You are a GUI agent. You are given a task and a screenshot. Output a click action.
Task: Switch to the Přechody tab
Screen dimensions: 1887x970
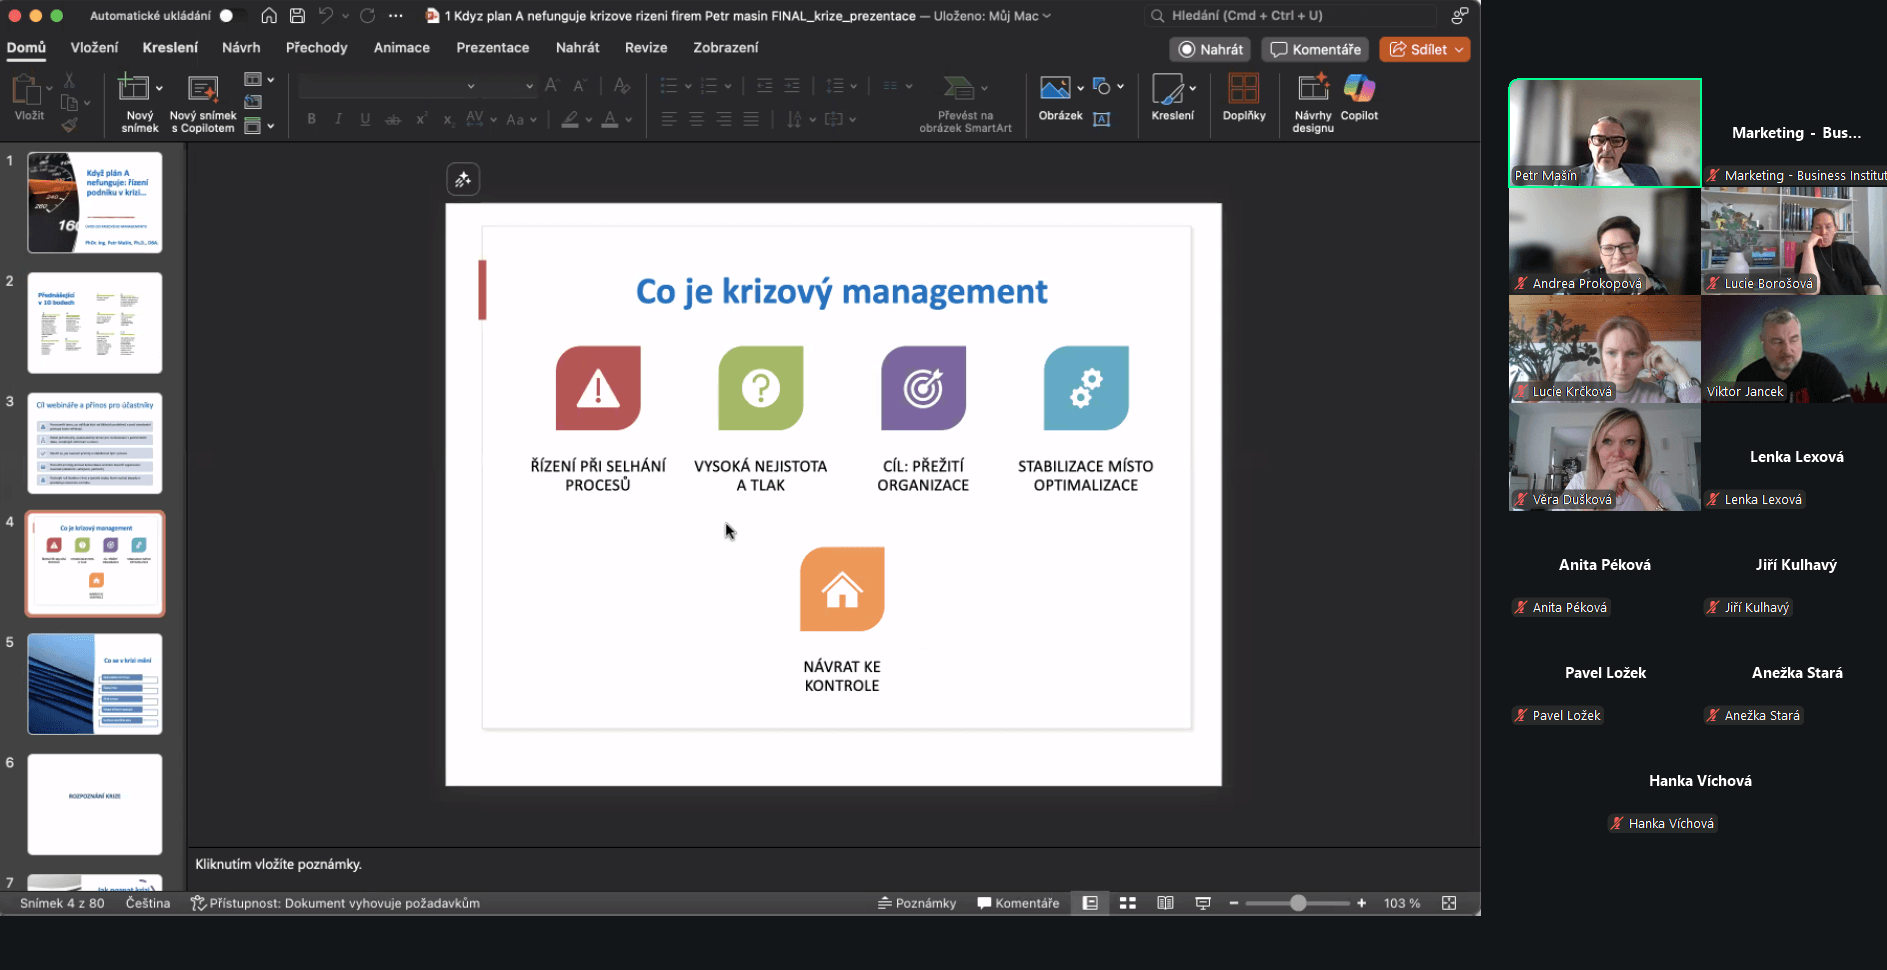[x=316, y=47]
